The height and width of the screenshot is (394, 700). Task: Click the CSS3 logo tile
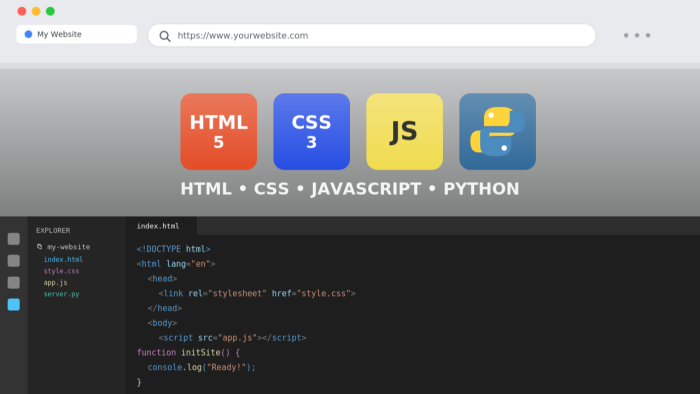click(312, 131)
